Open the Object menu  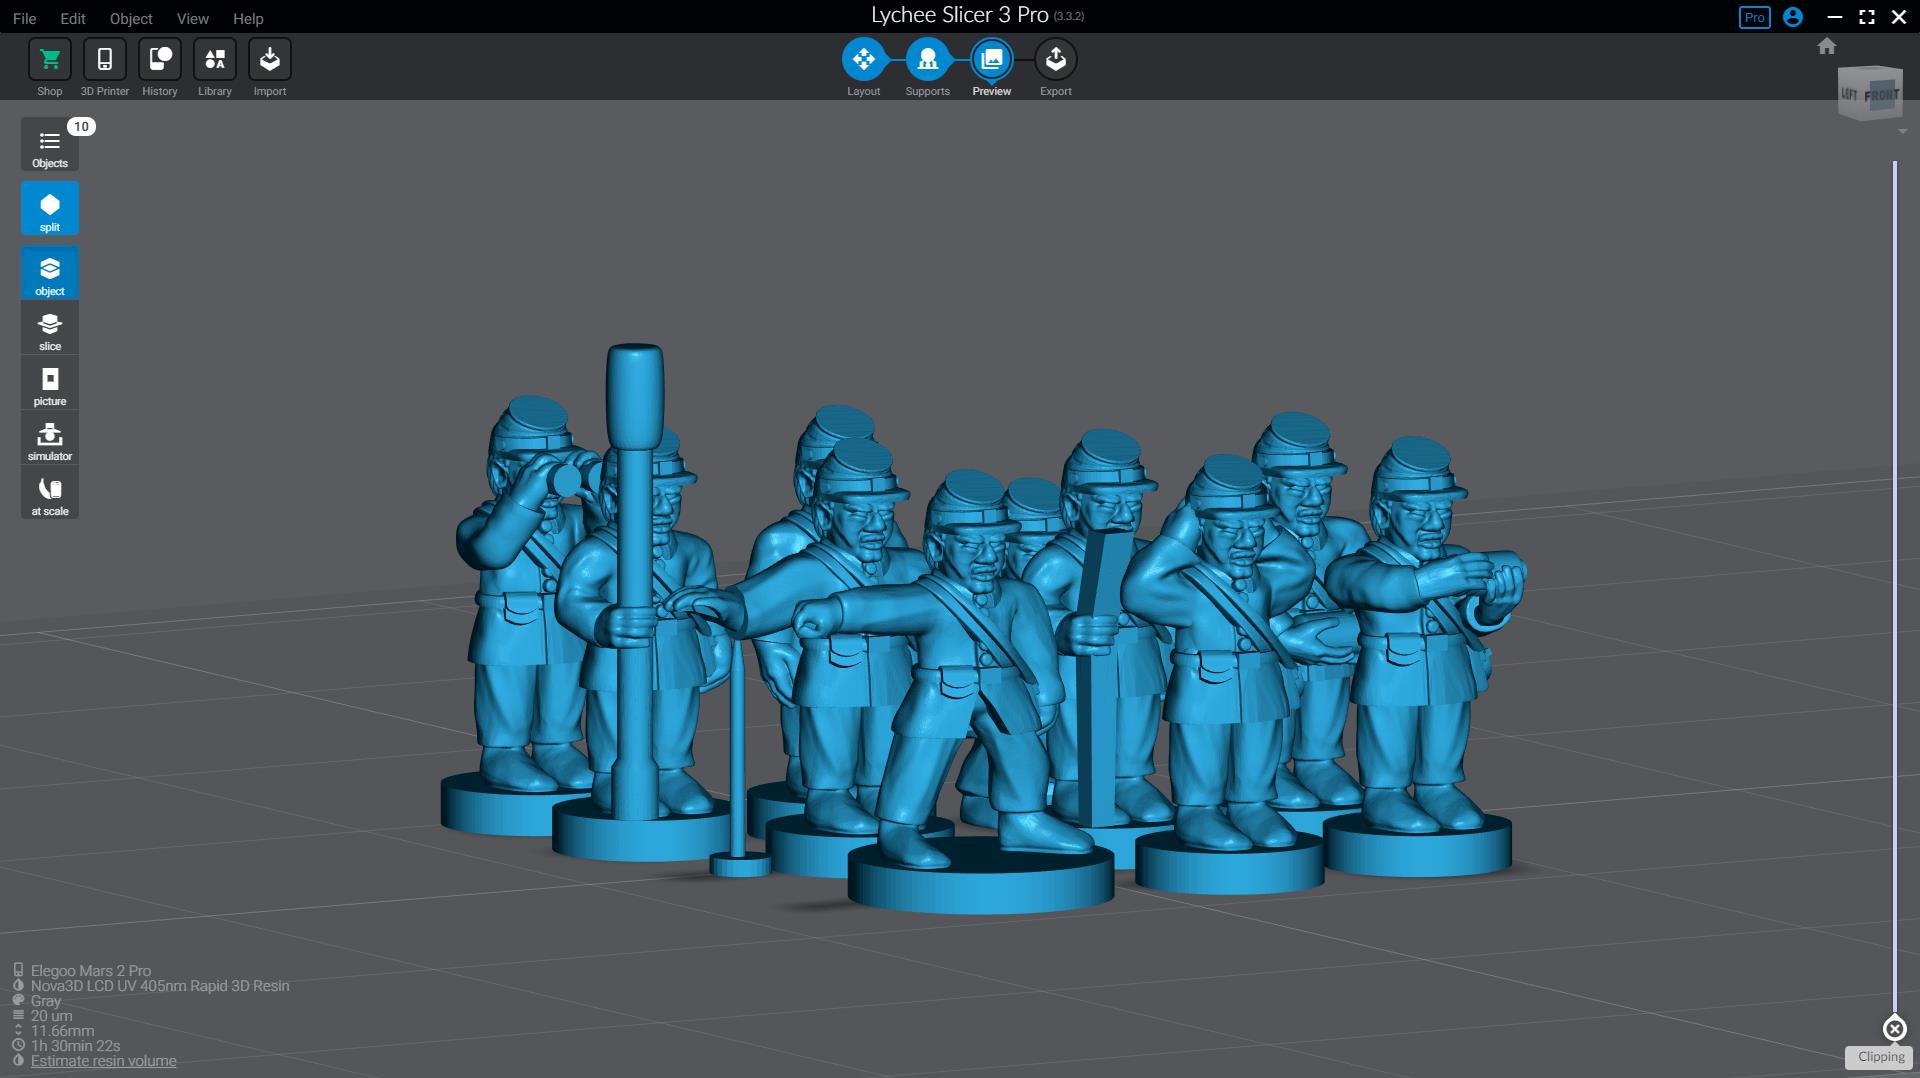(131, 18)
